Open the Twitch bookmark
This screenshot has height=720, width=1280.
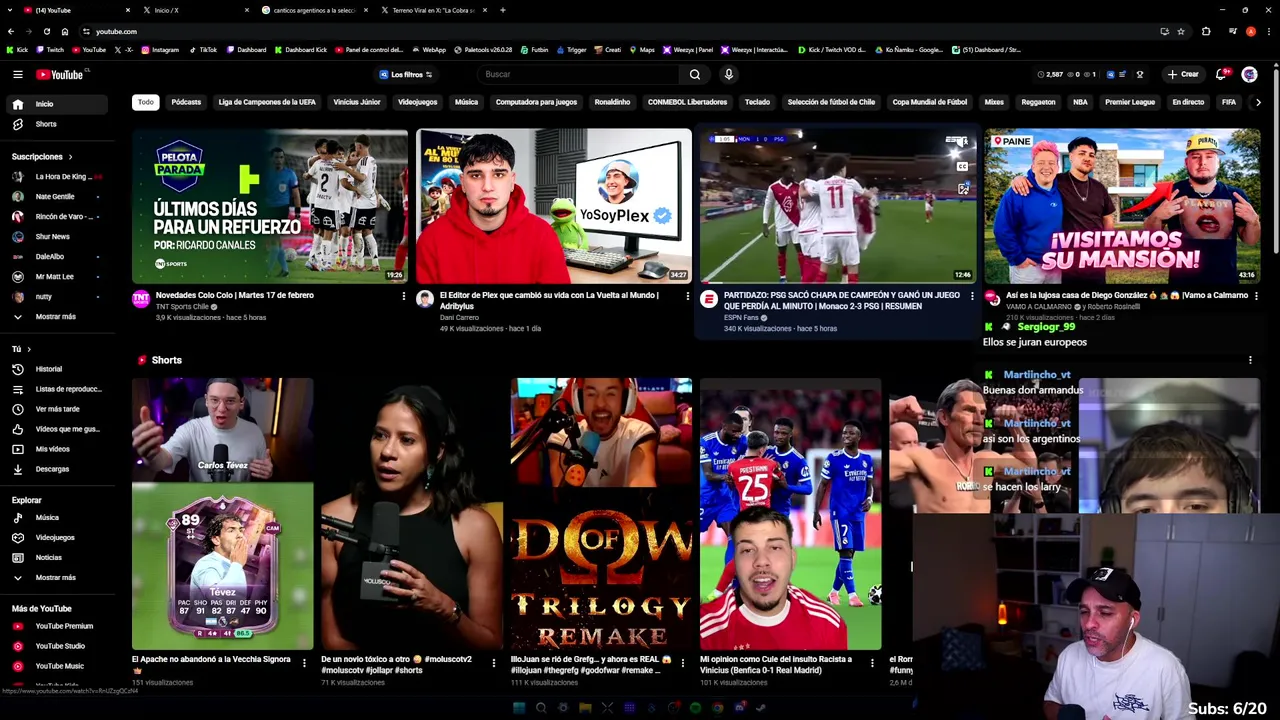[x=50, y=50]
